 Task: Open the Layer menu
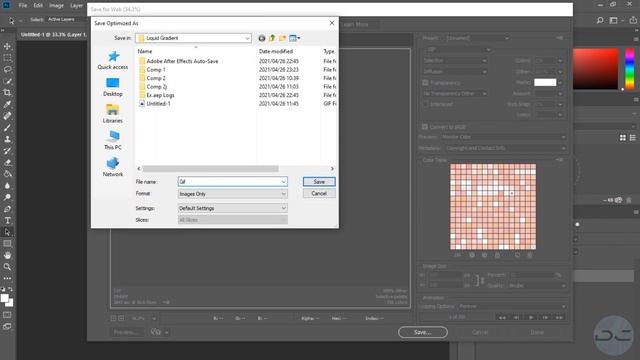(76, 5)
